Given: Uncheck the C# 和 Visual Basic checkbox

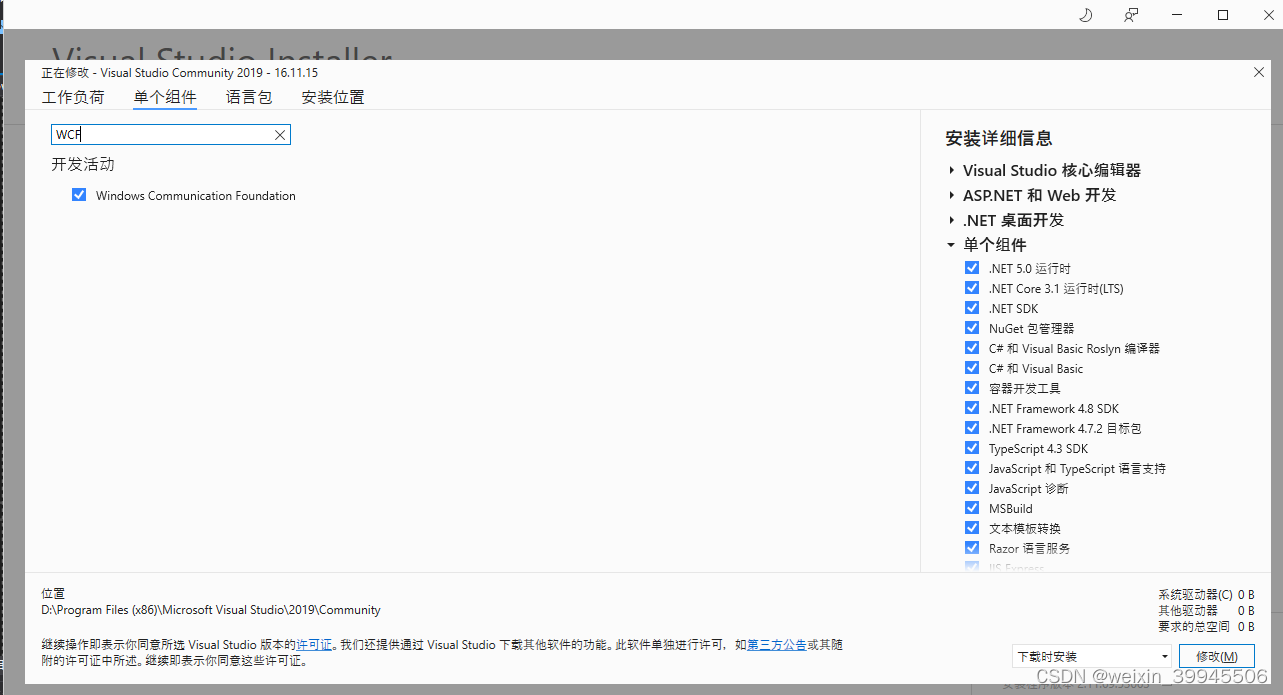Looking at the screenshot, I should click(972, 368).
